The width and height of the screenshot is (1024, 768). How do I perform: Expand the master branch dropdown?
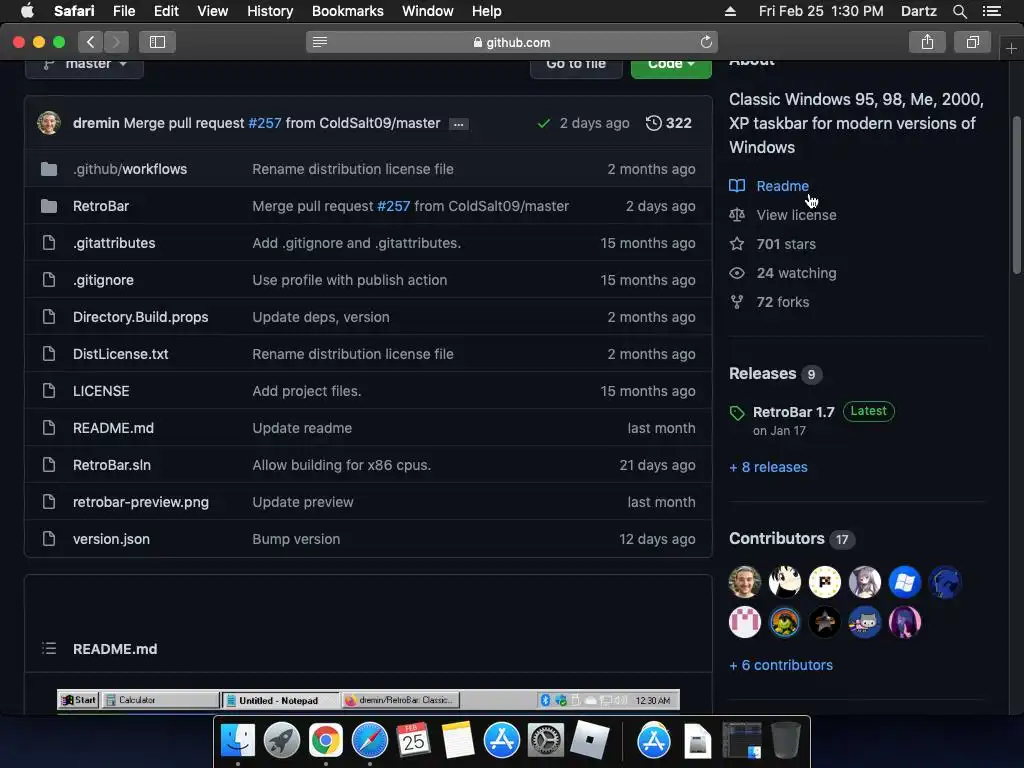[x=84, y=68]
